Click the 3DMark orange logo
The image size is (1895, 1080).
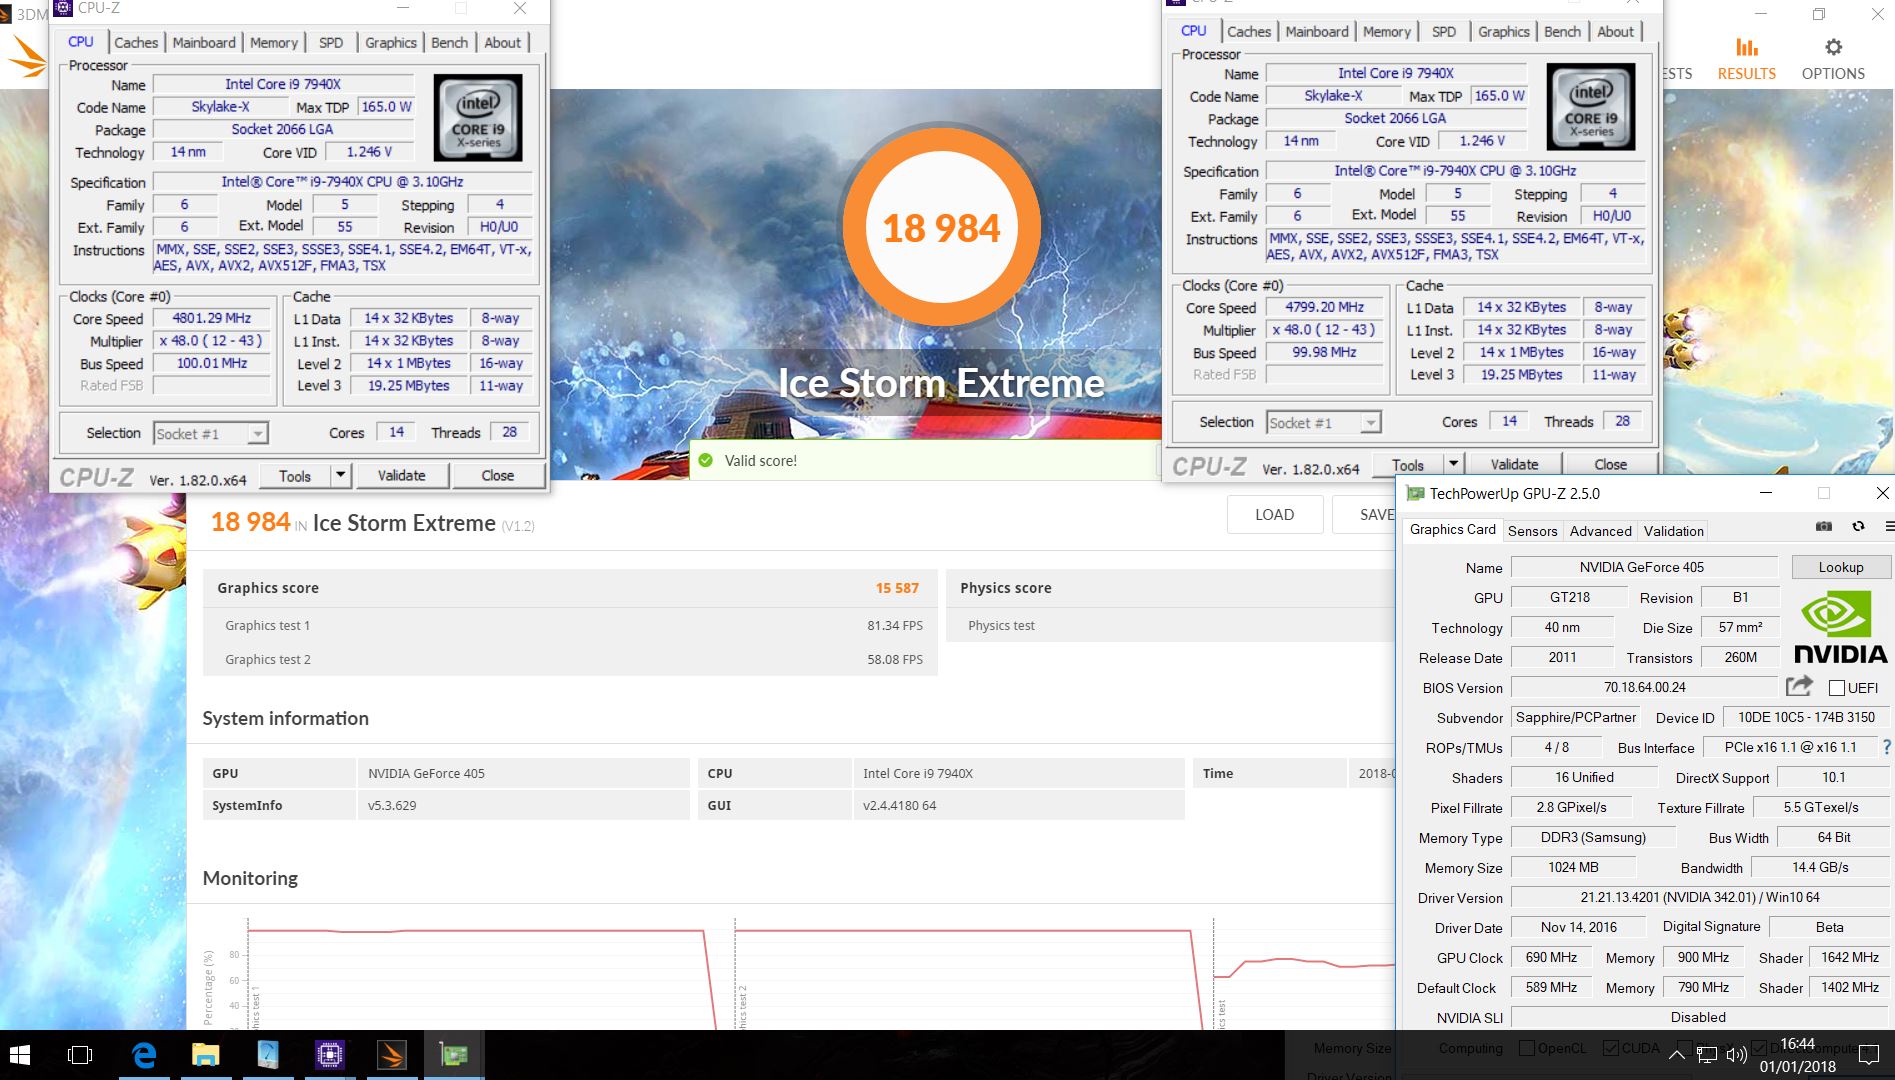[27, 57]
